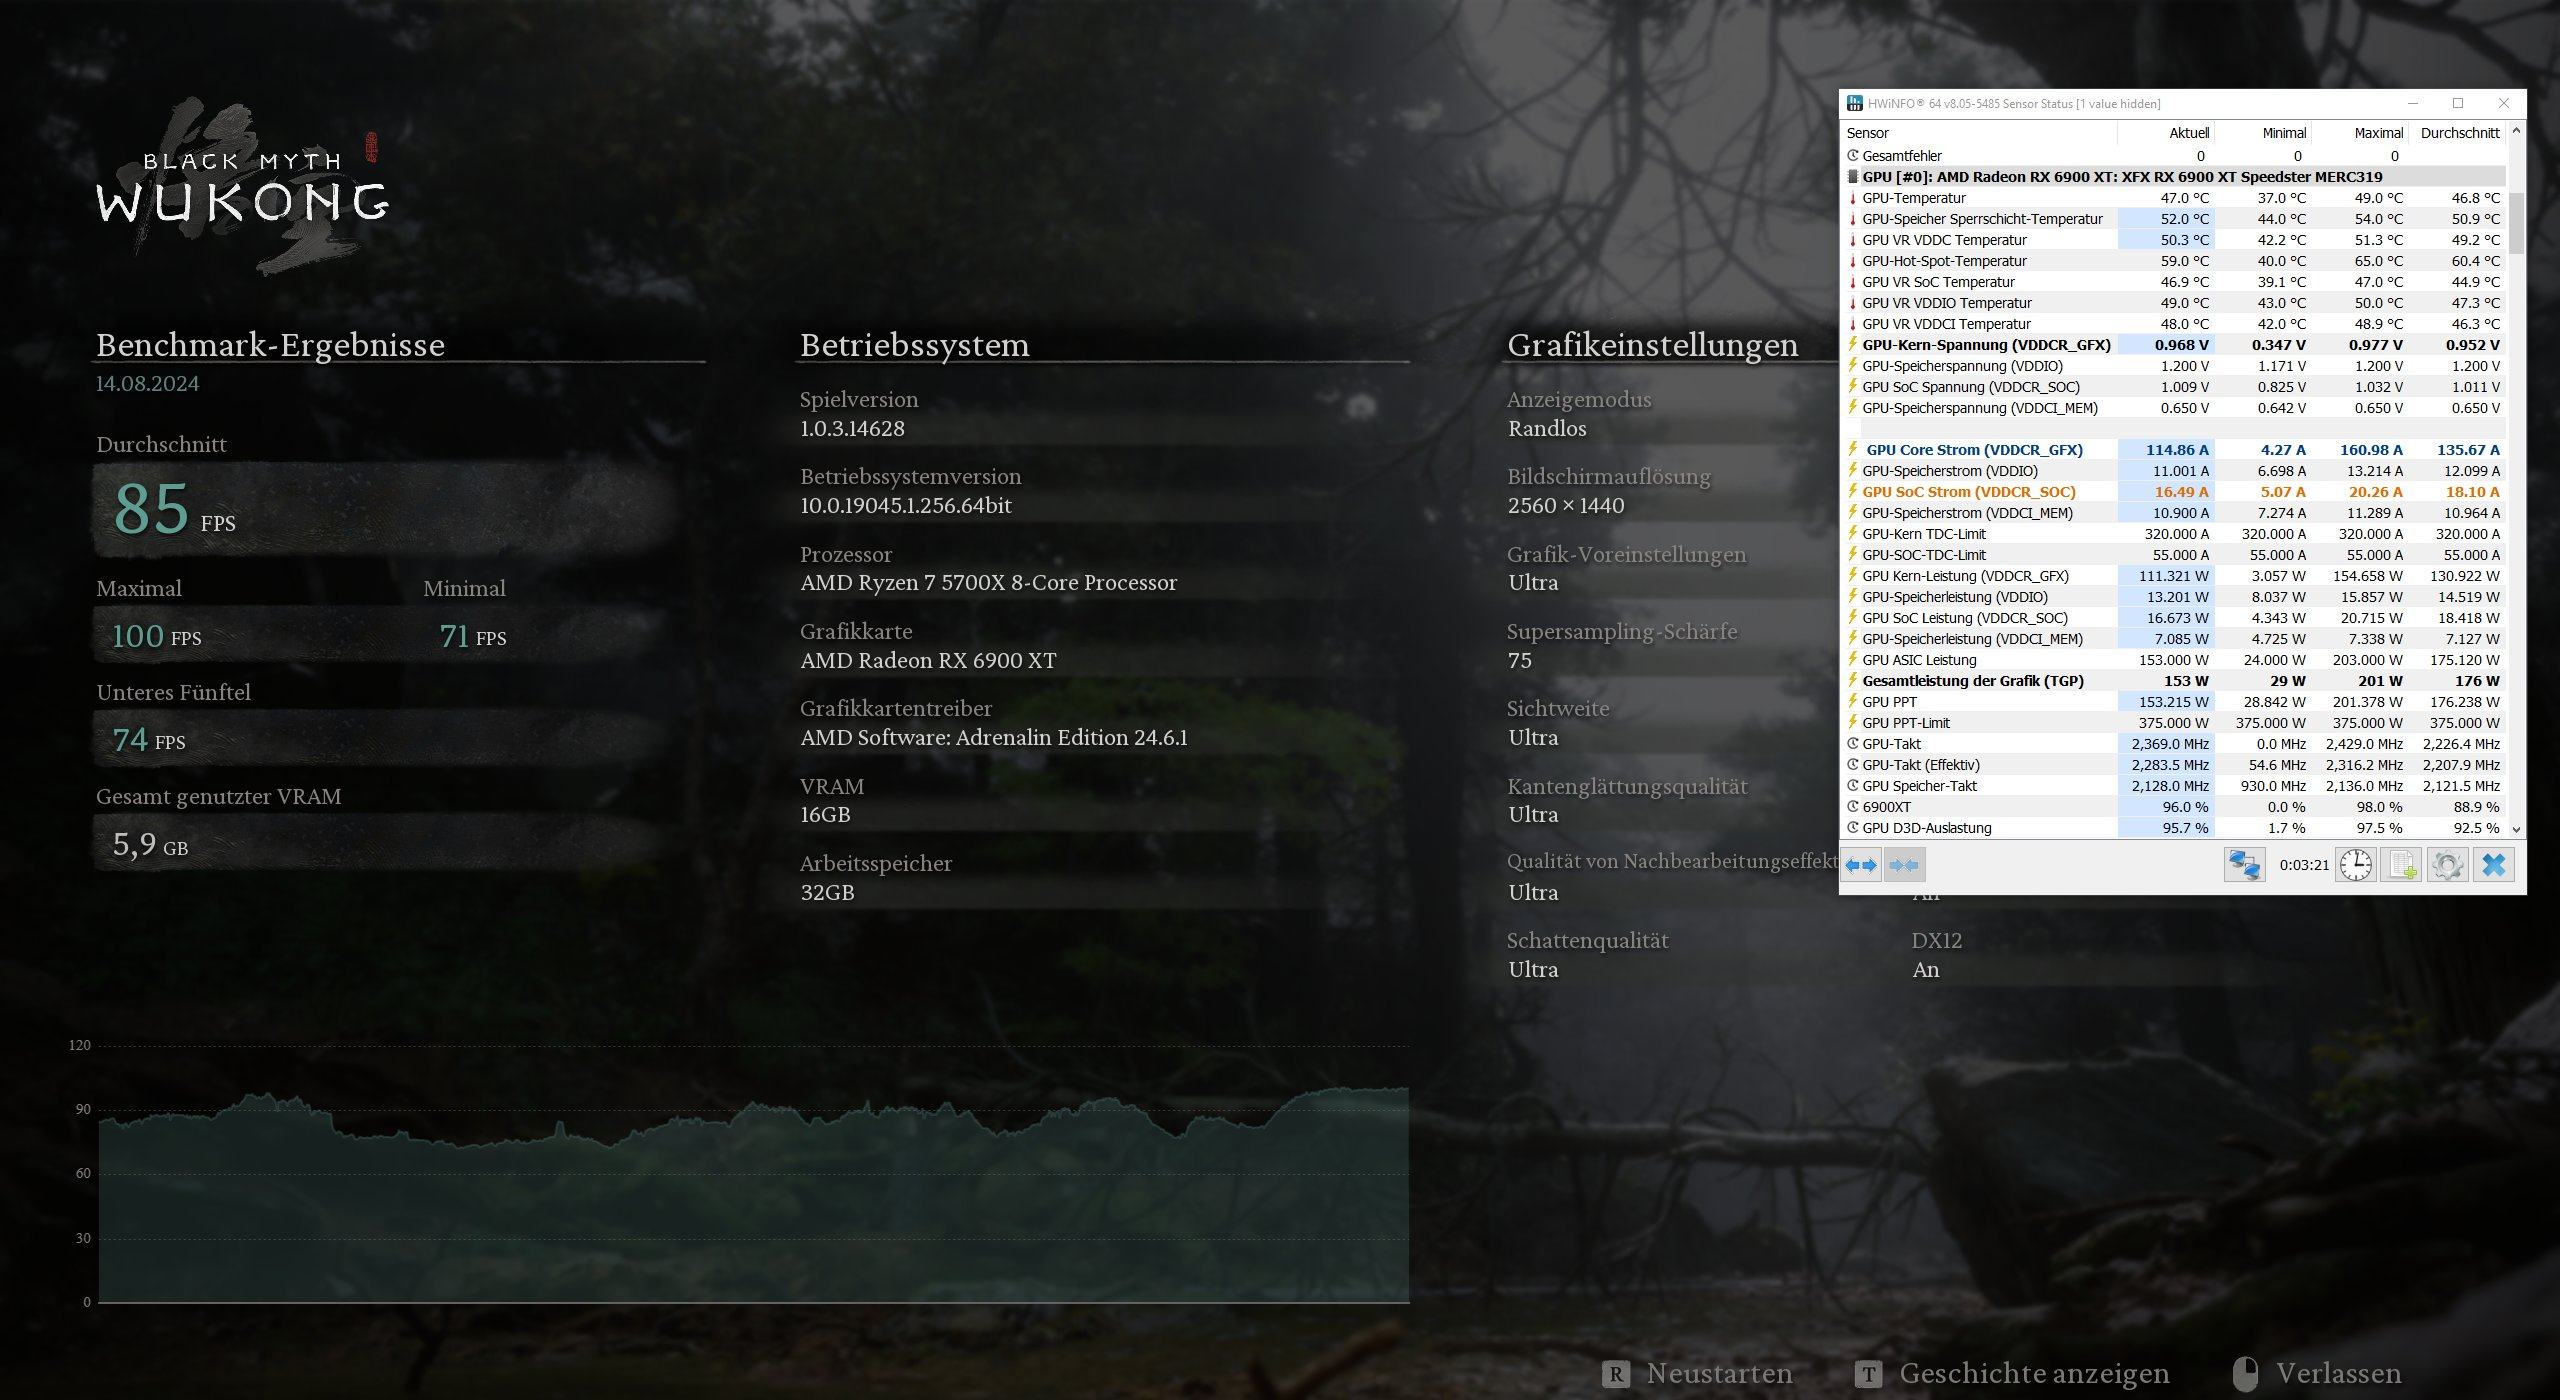Start logging with the sheet-plus icon
2560x1400 pixels.
tap(2402, 865)
